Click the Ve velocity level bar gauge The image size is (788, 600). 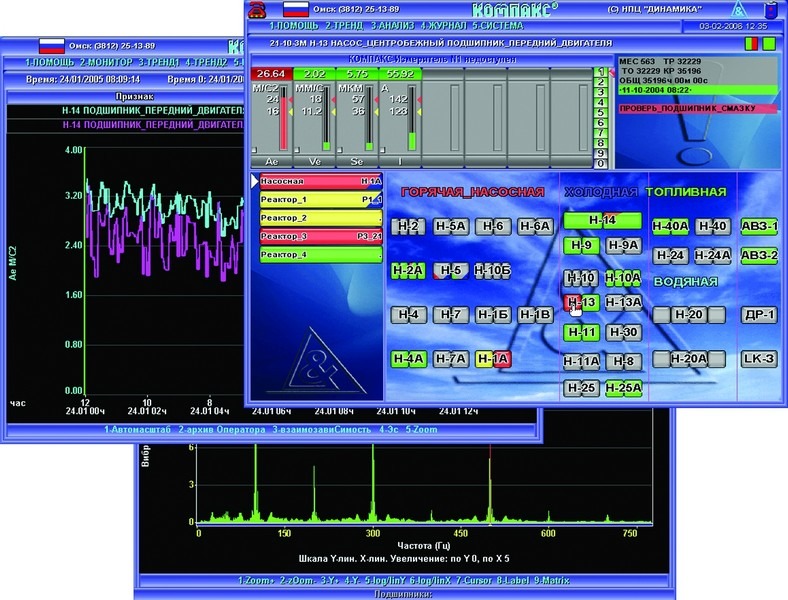[327, 118]
